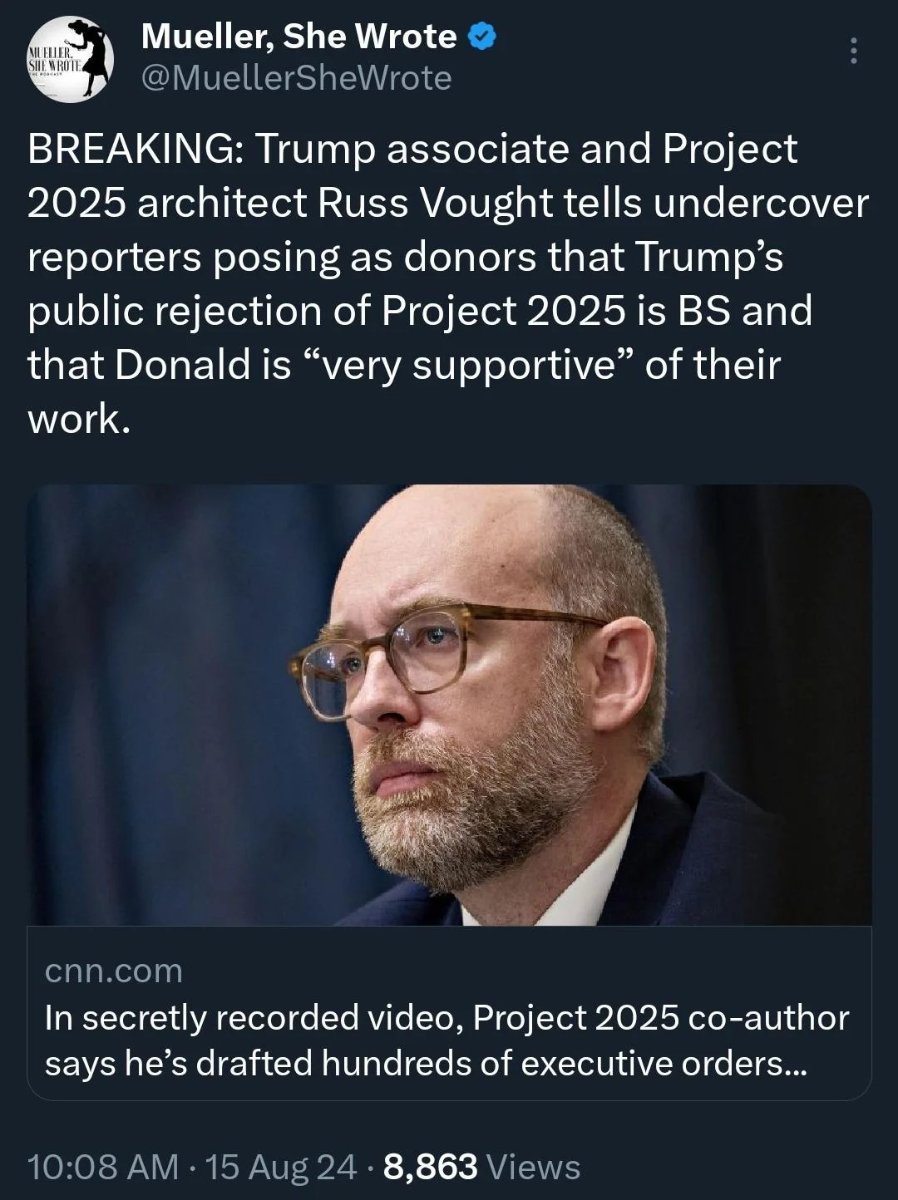Click the 10:08 AM timestamp
898x1200 pixels.
point(104,1166)
